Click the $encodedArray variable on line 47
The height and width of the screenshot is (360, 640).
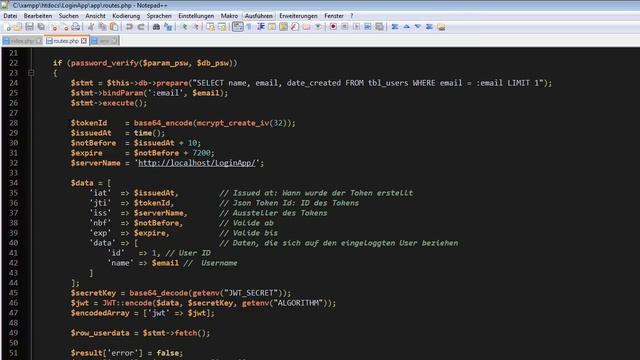click(x=100, y=313)
